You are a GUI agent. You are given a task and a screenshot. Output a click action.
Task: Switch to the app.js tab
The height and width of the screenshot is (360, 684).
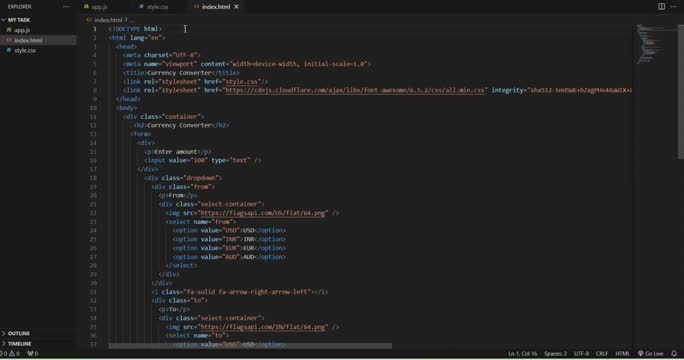point(96,7)
